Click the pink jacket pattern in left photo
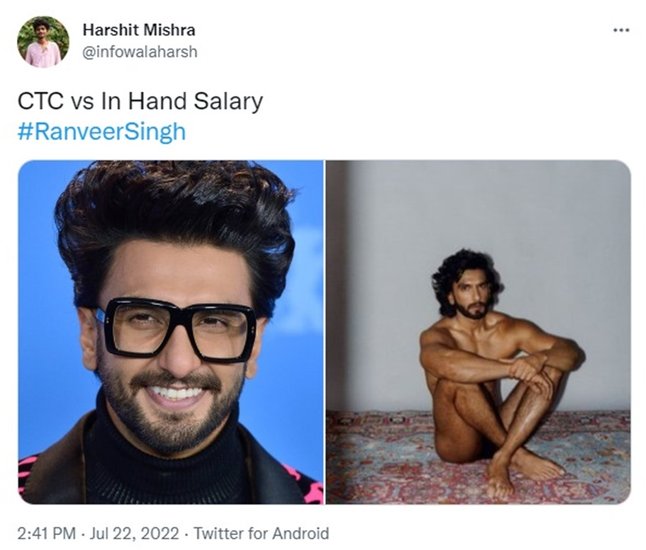646x550 pixels. tap(309, 486)
